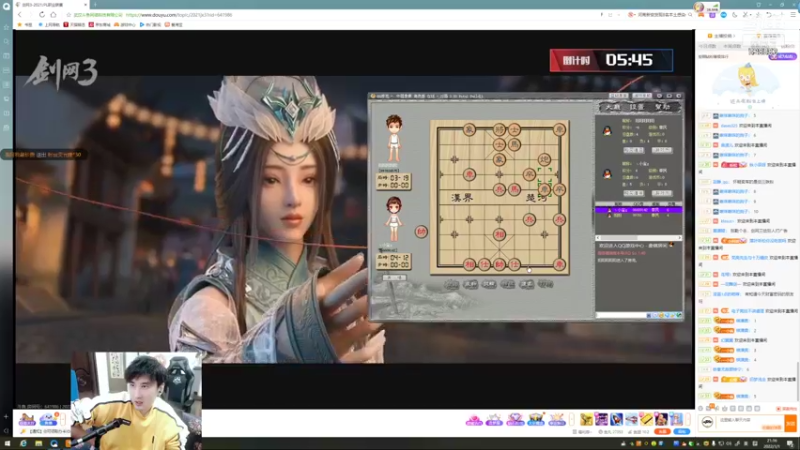This screenshot has height=450, width=800.
Task: Open browser main menu hamburger icon
Action: (x=792, y=15)
